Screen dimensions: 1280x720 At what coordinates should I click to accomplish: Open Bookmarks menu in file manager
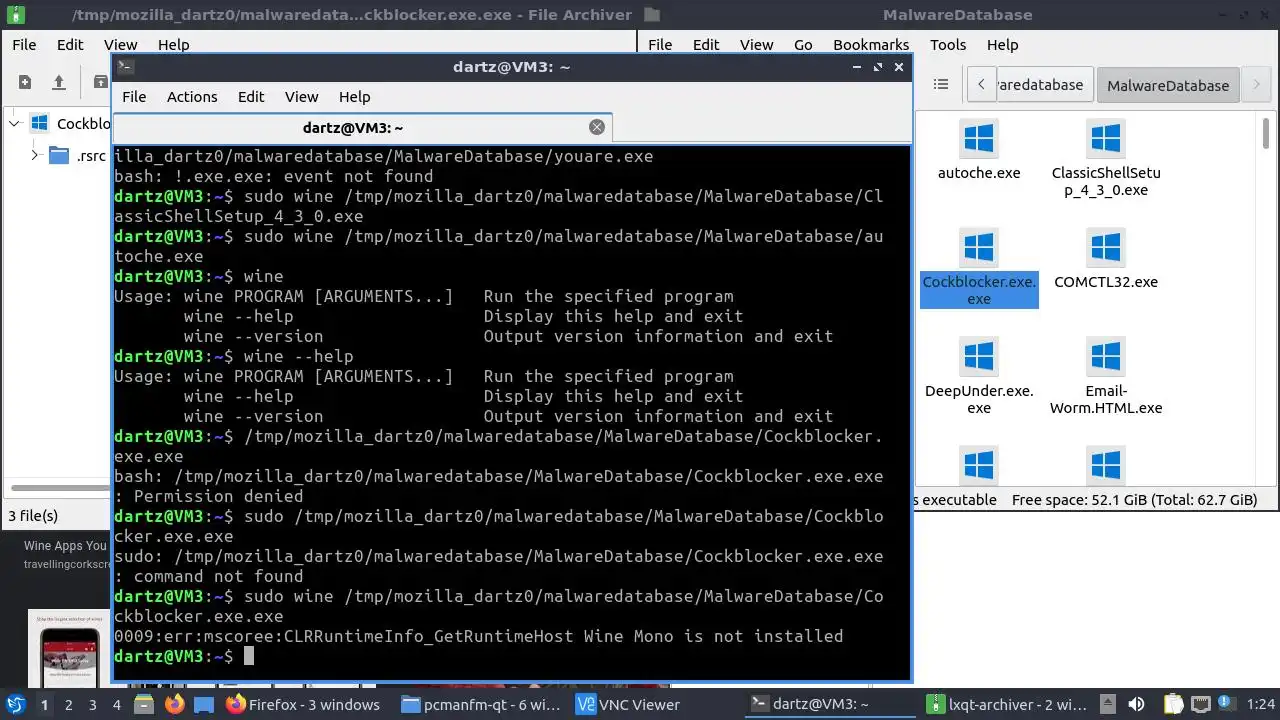click(x=871, y=45)
